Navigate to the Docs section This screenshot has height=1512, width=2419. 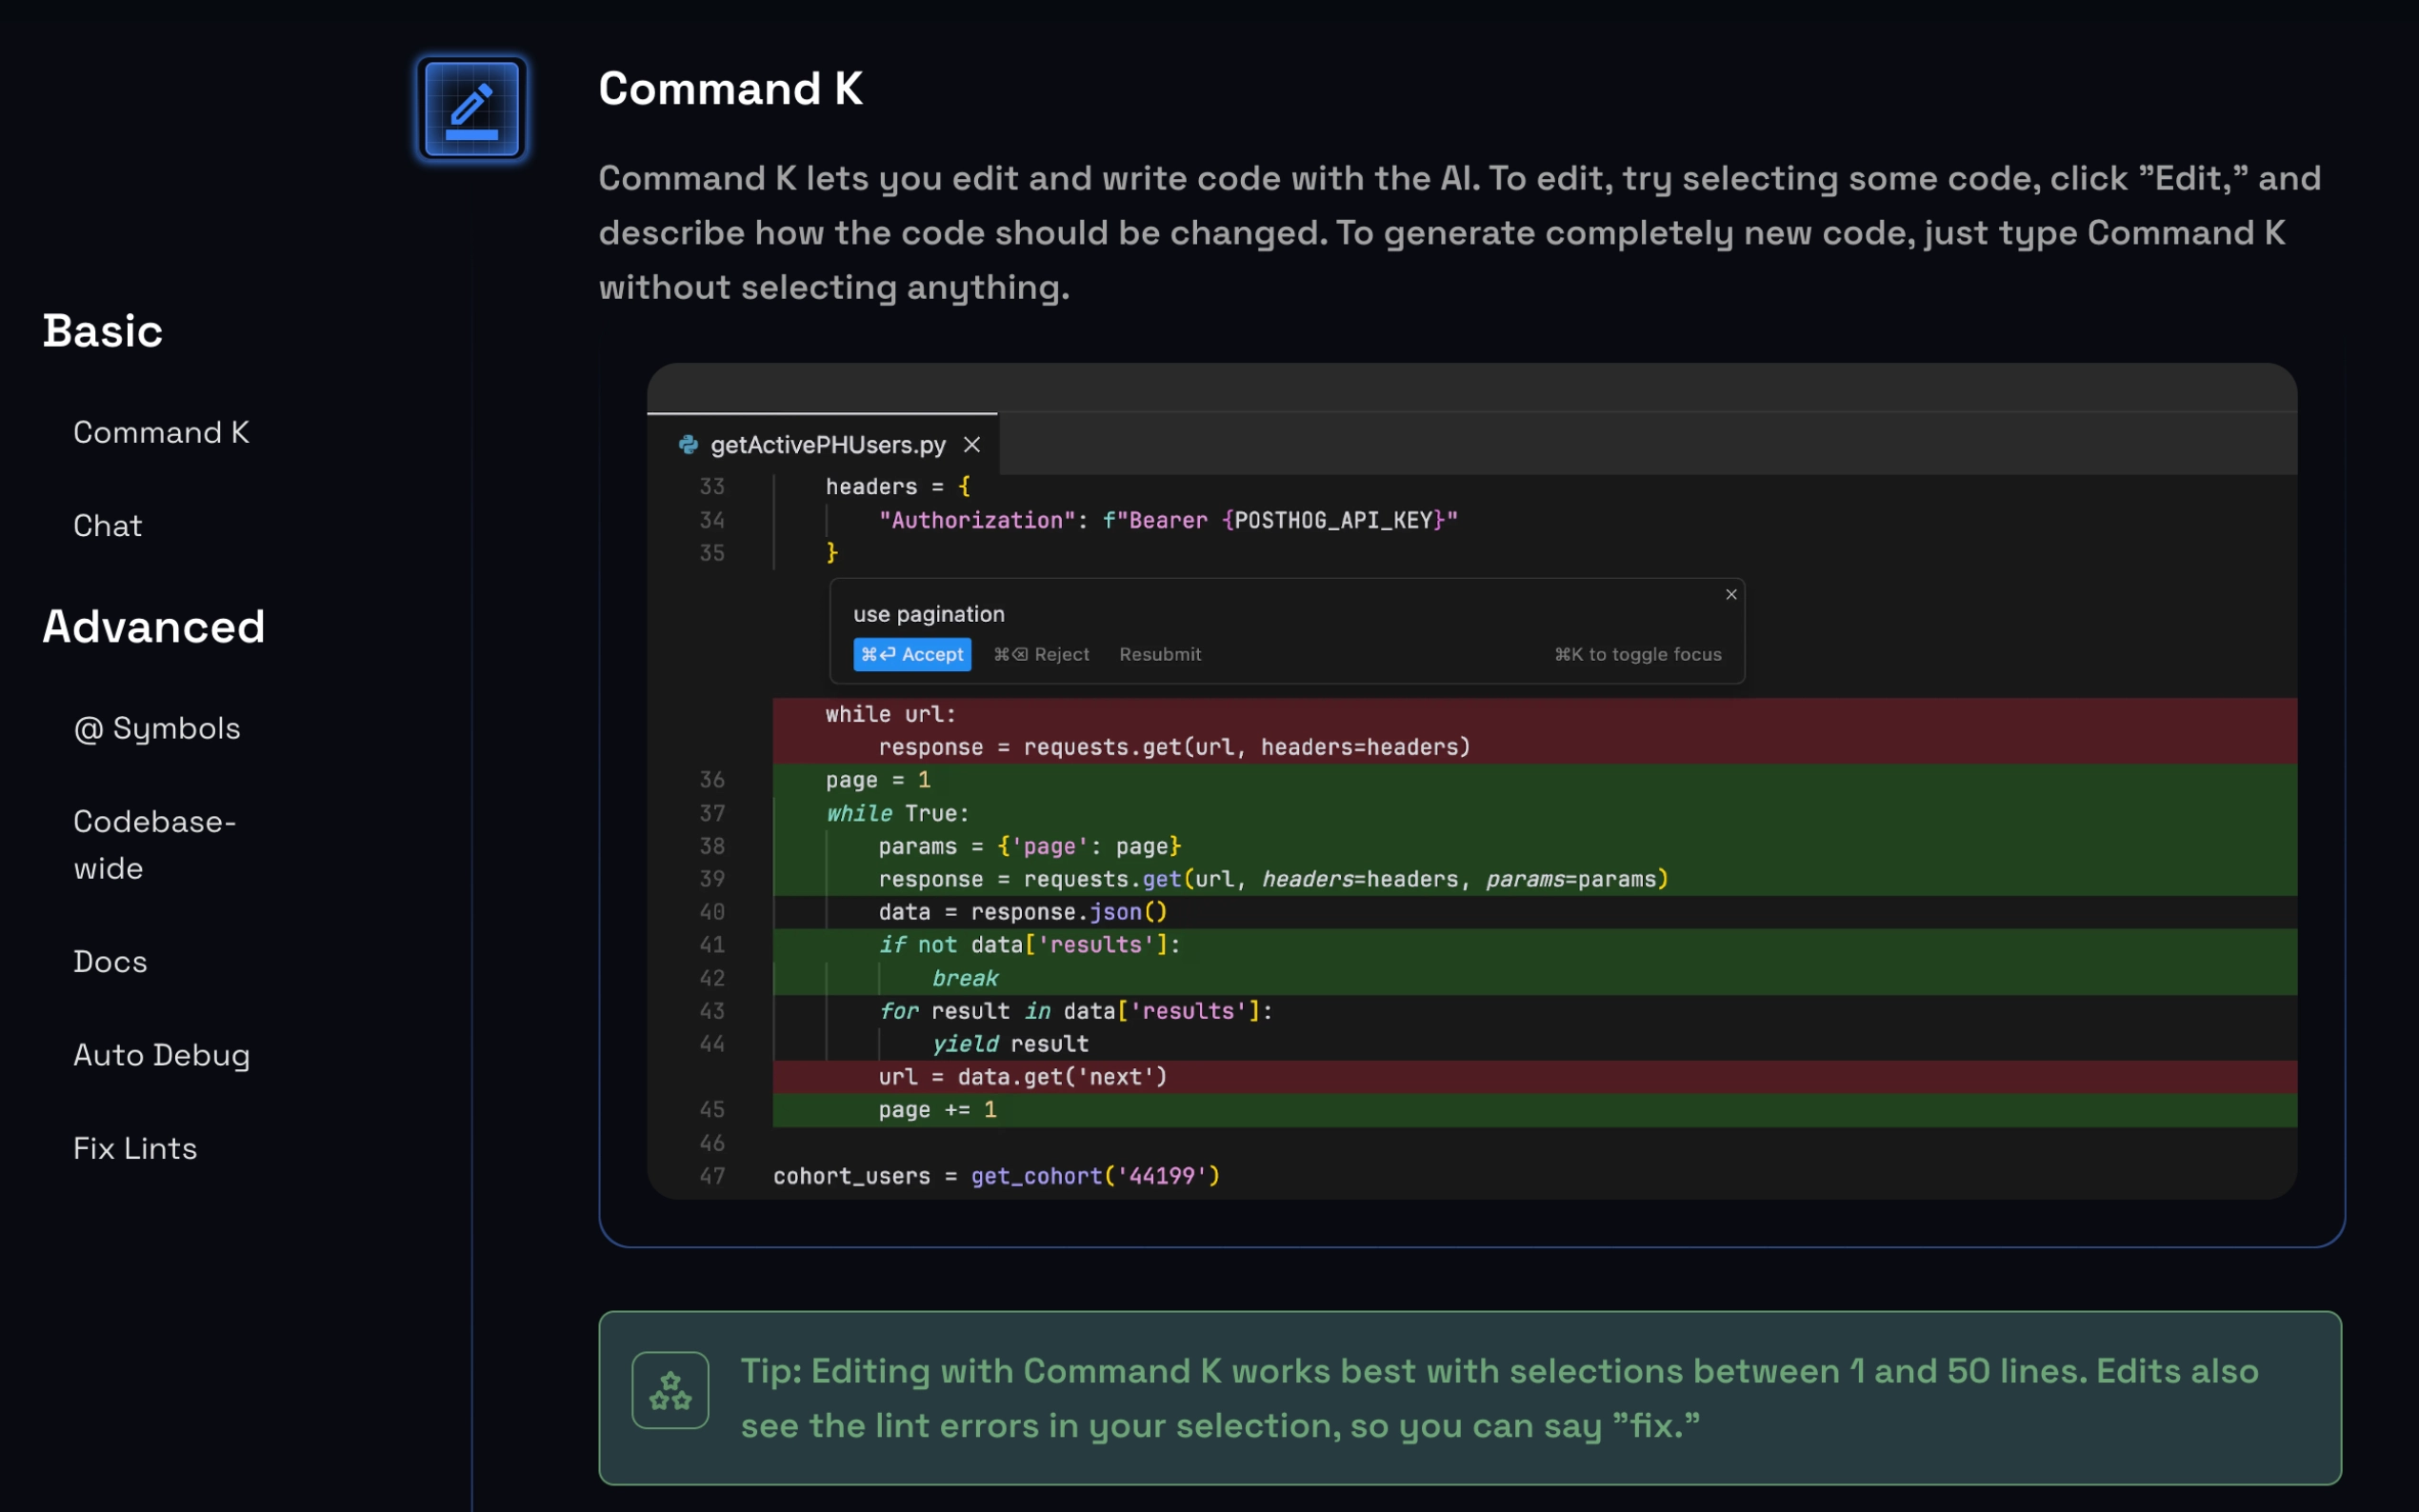tap(110, 961)
